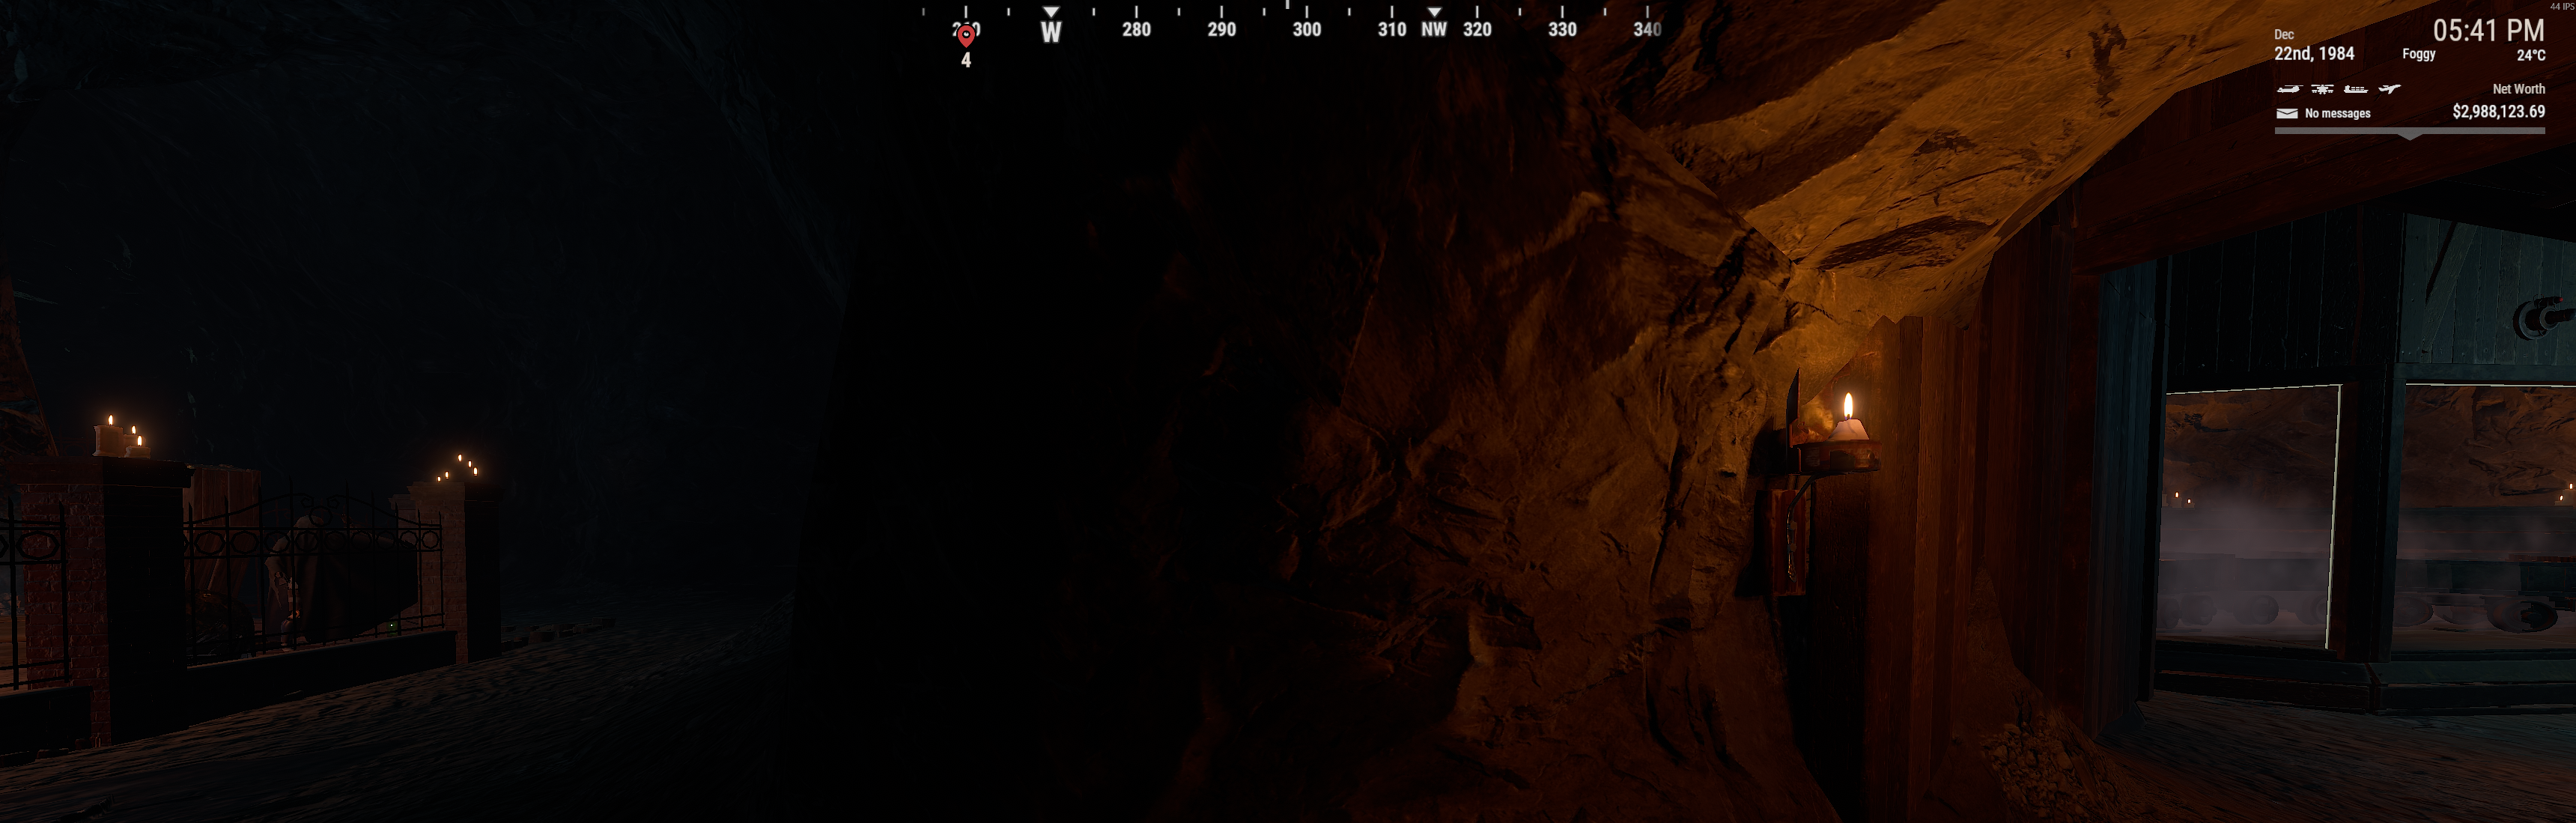
Task: Click the Foggy weather label
Action: pyautogui.click(x=2418, y=55)
